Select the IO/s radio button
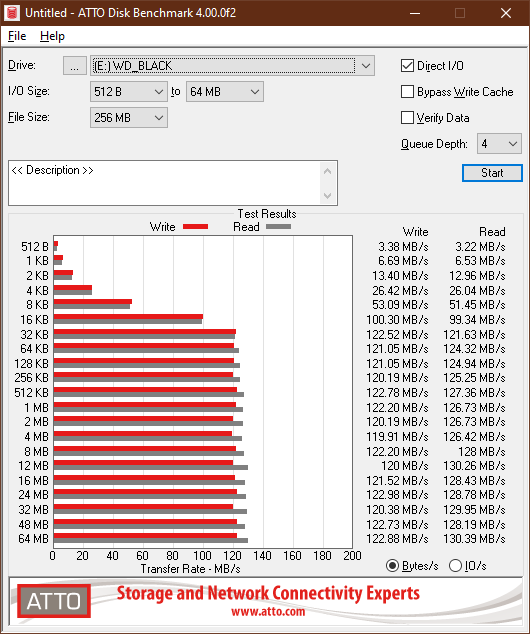This screenshot has height=634, width=530. pyautogui.click(x=455, y=565)
